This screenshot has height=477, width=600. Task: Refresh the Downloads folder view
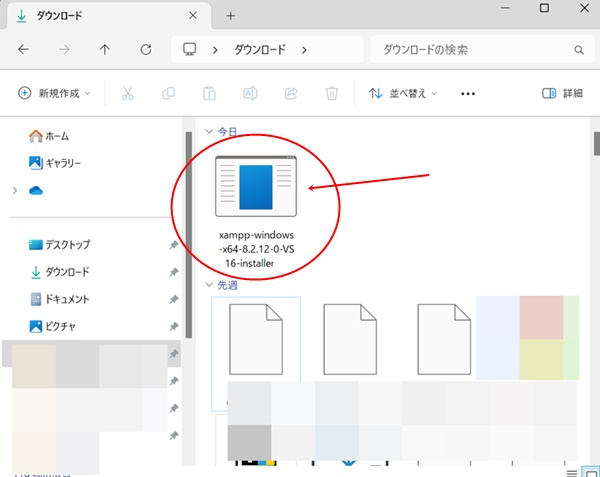coord(146,49)
